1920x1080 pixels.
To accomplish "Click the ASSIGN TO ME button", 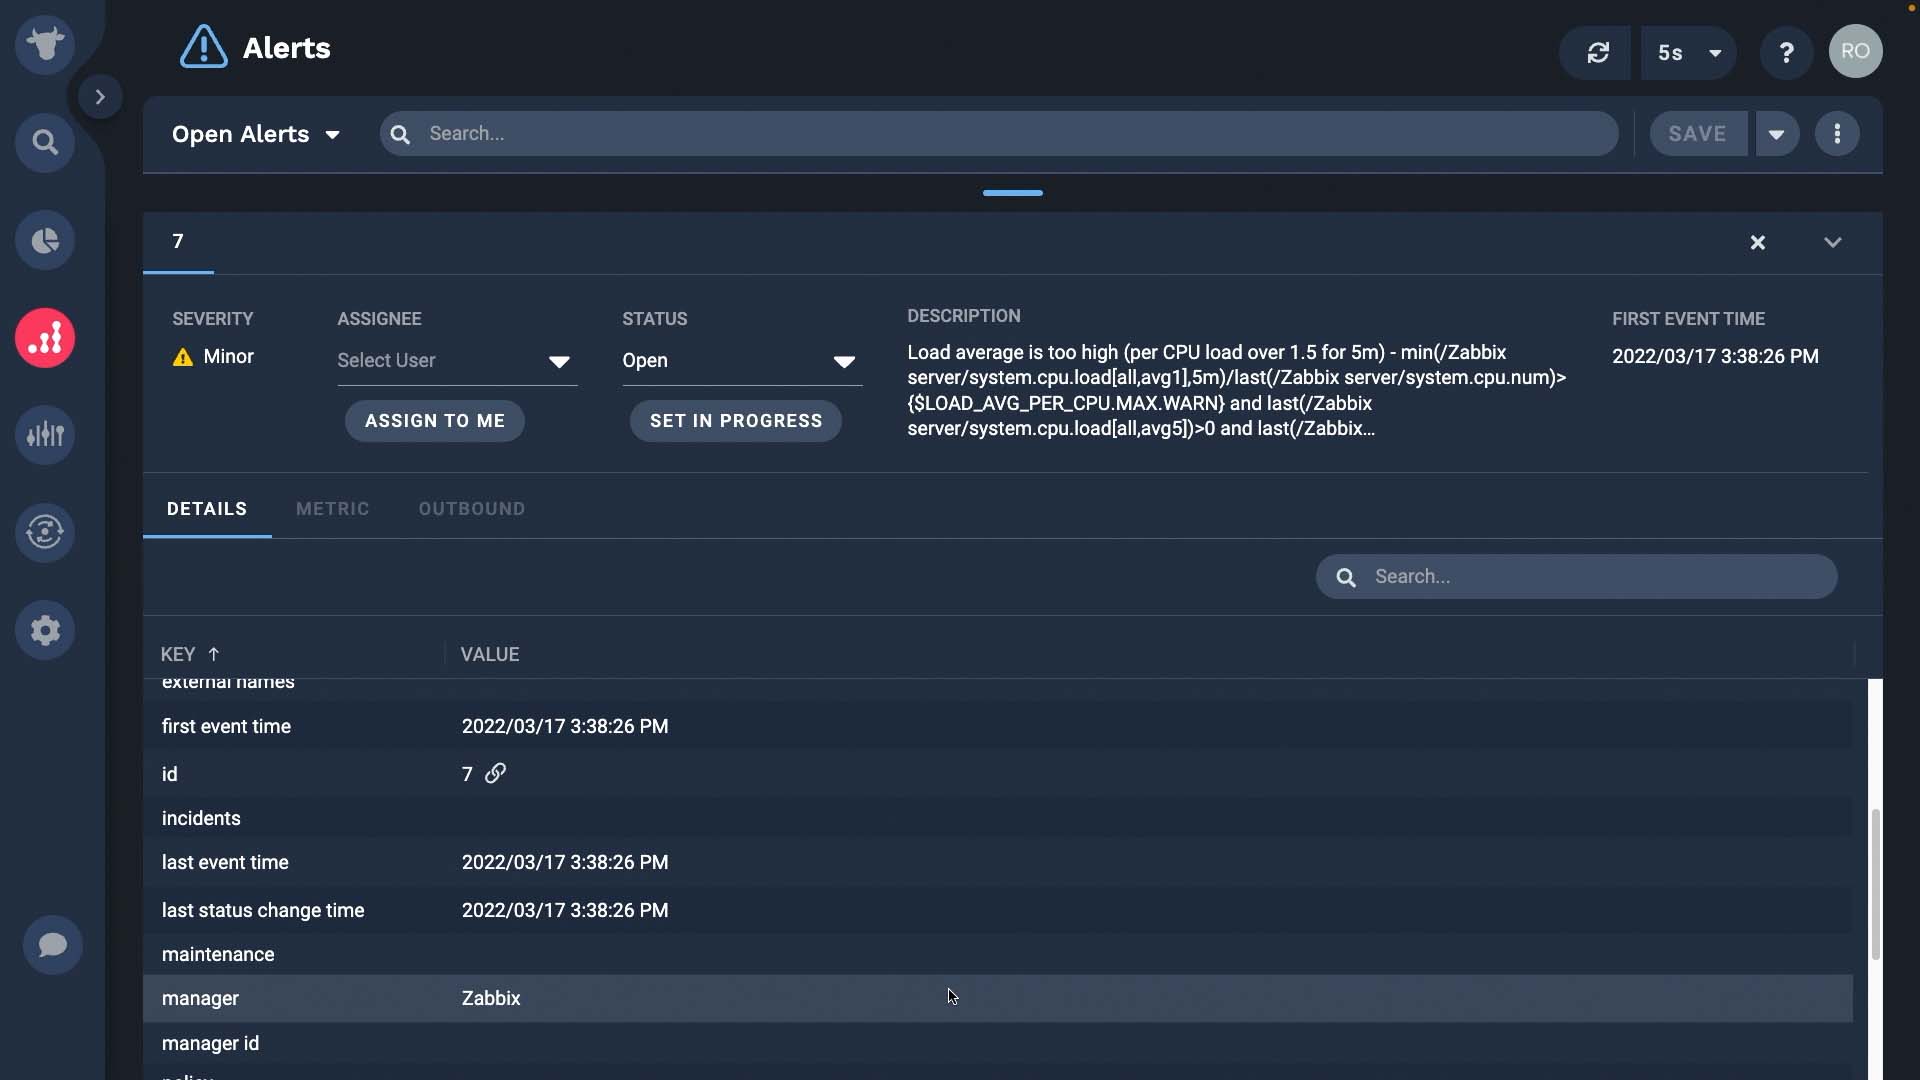I will point(435,421).
